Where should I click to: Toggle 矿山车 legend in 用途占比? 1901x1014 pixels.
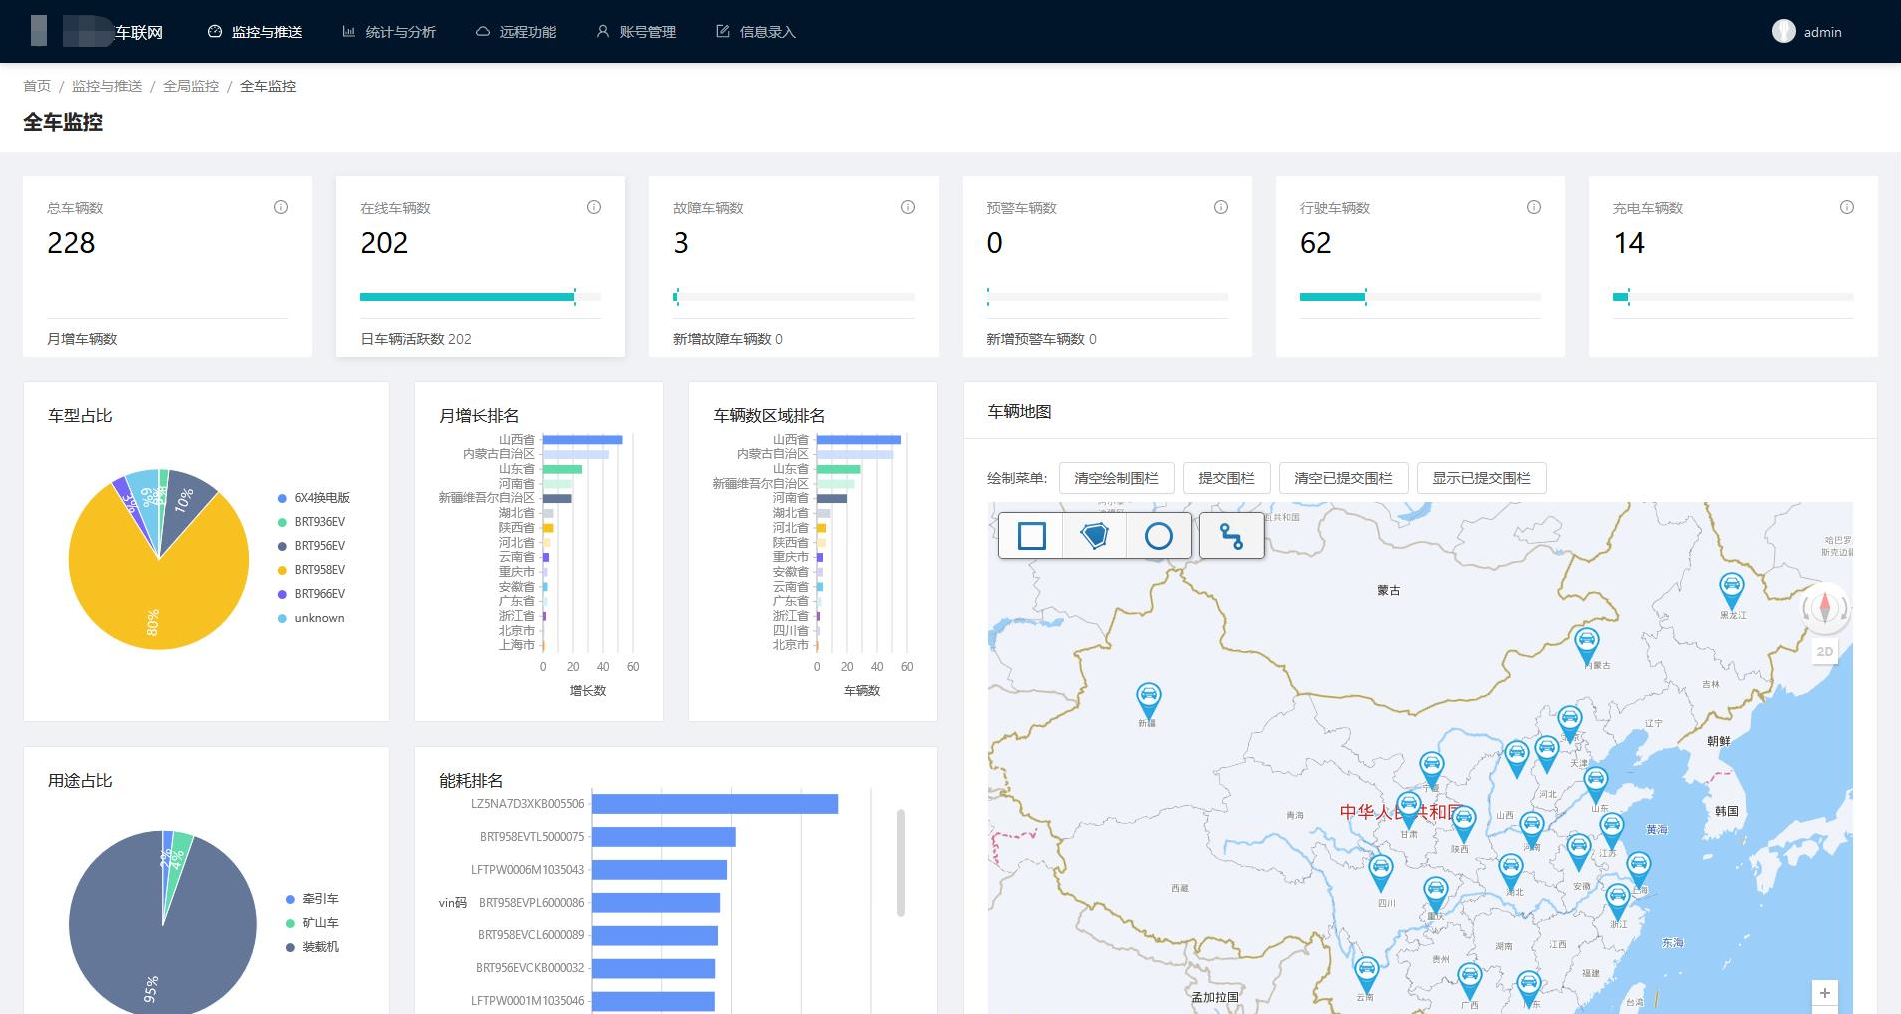(312, 923)
